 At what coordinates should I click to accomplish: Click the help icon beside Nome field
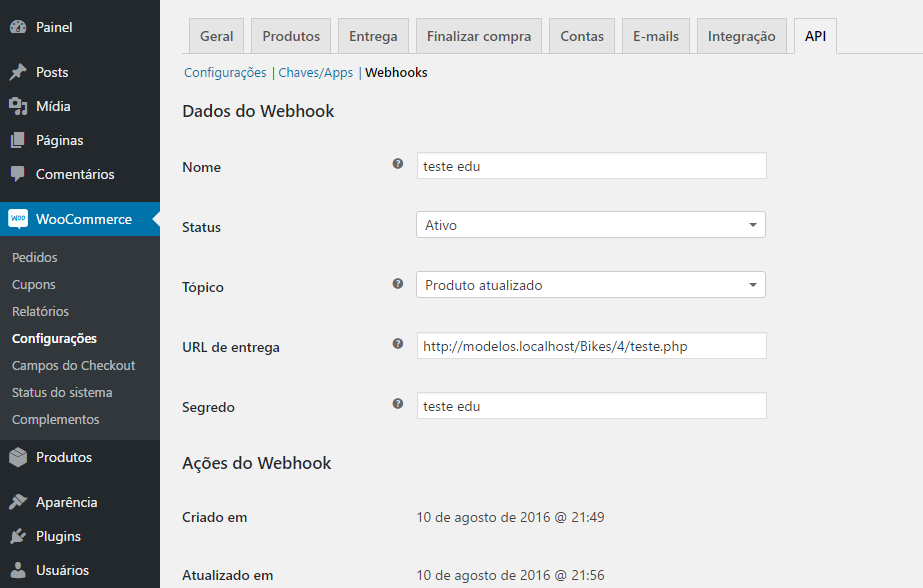pos(397,163)
